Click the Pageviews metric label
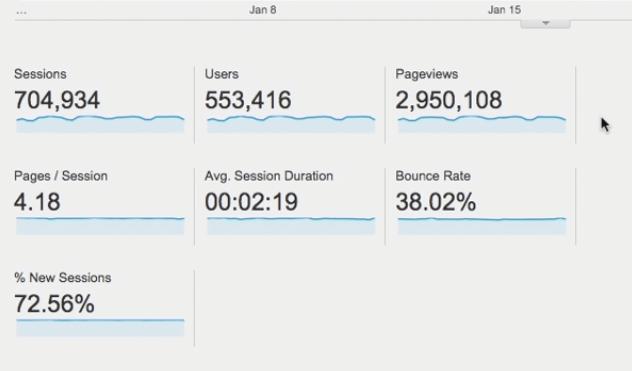Viewport: 632px width, 371px height. (x=426, y=74)
